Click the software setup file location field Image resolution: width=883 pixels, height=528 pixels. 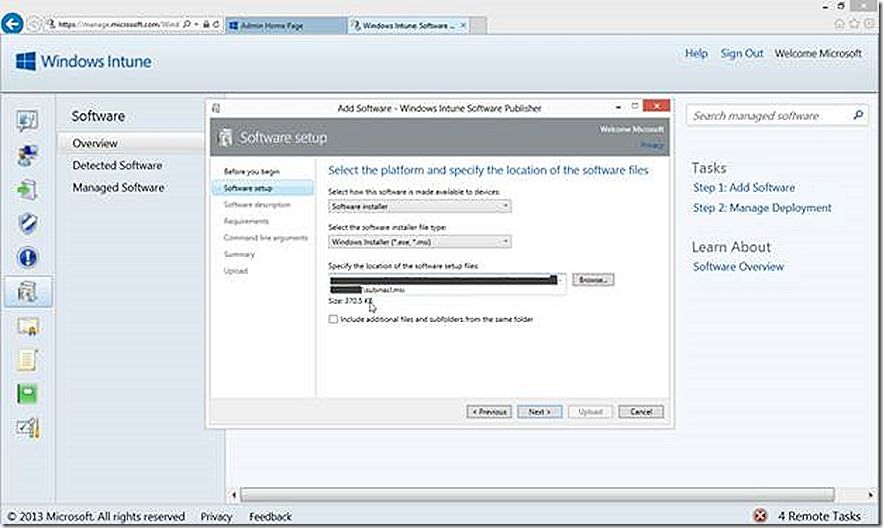pos(447,284)
